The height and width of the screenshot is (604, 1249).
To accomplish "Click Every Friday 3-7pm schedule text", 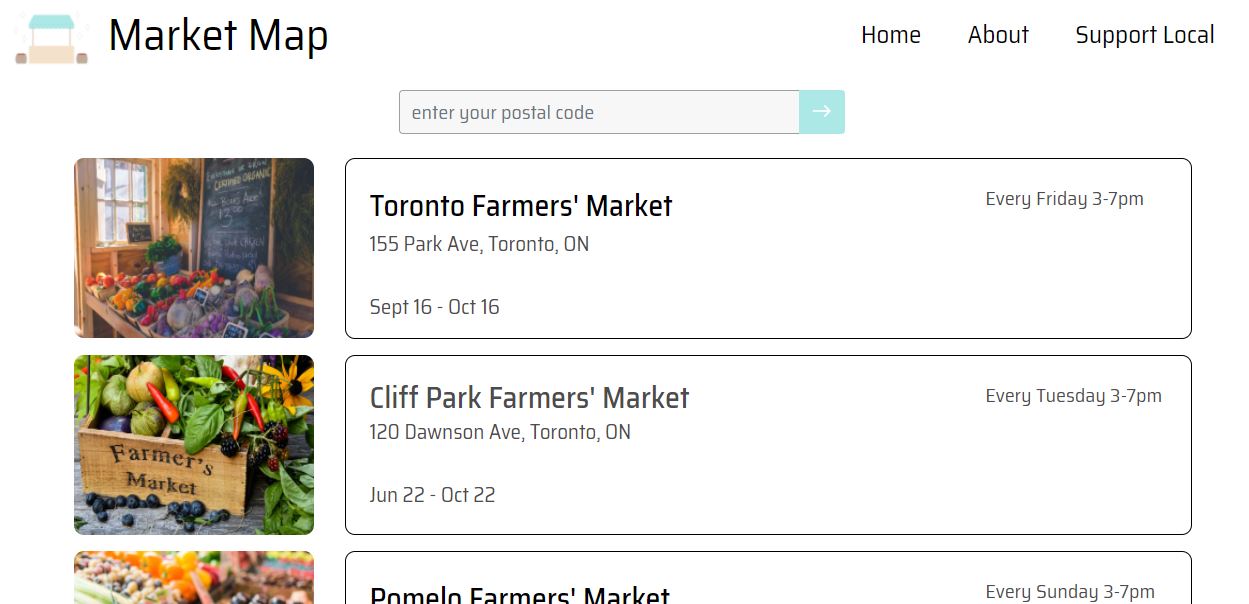I will click(x=1064, y=199).
